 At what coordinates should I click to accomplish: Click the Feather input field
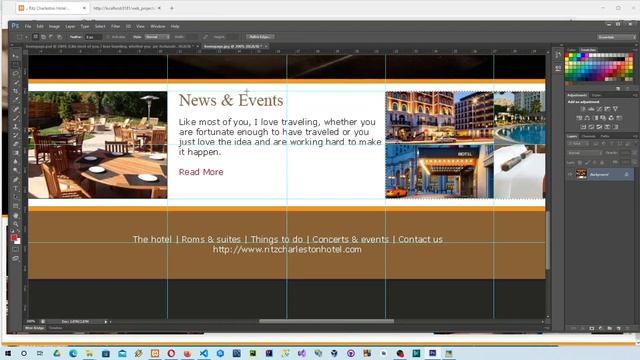pos(93,37)
